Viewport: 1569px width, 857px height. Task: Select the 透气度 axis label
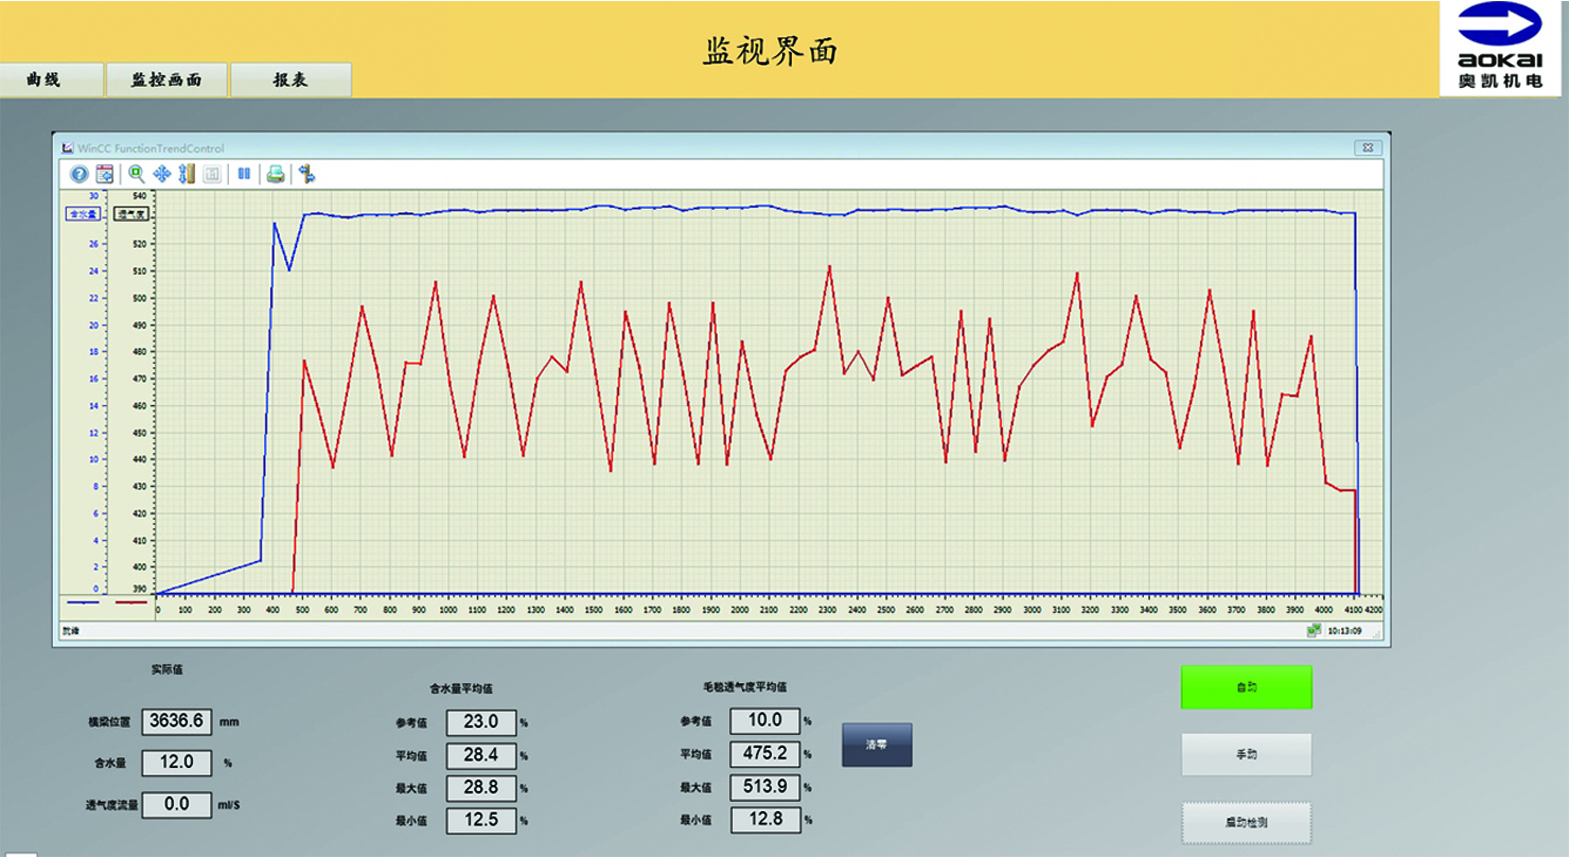click(x=131, y=214)
